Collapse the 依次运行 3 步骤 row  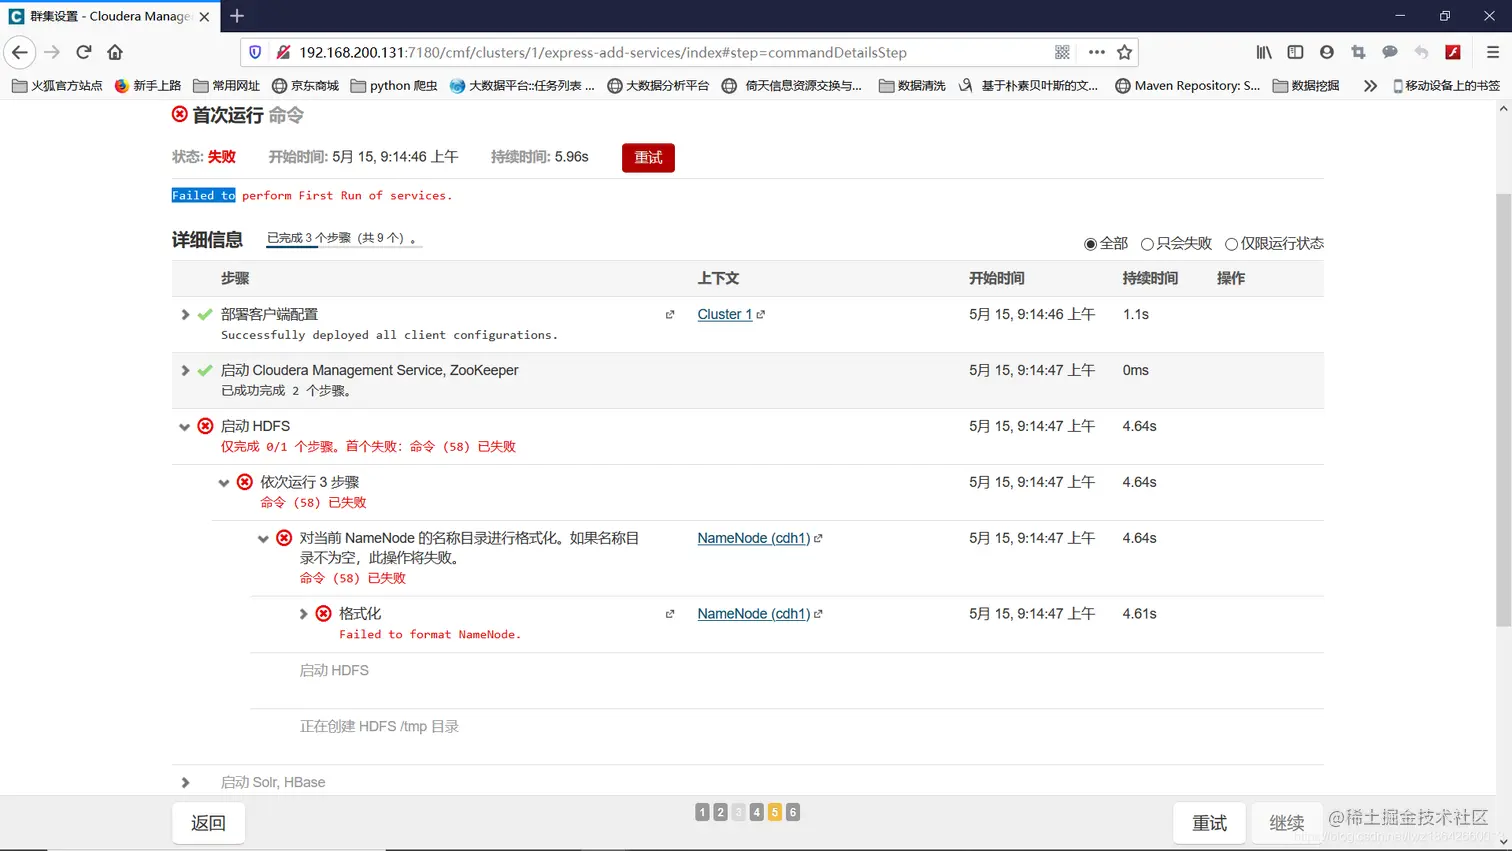[224, 483]
